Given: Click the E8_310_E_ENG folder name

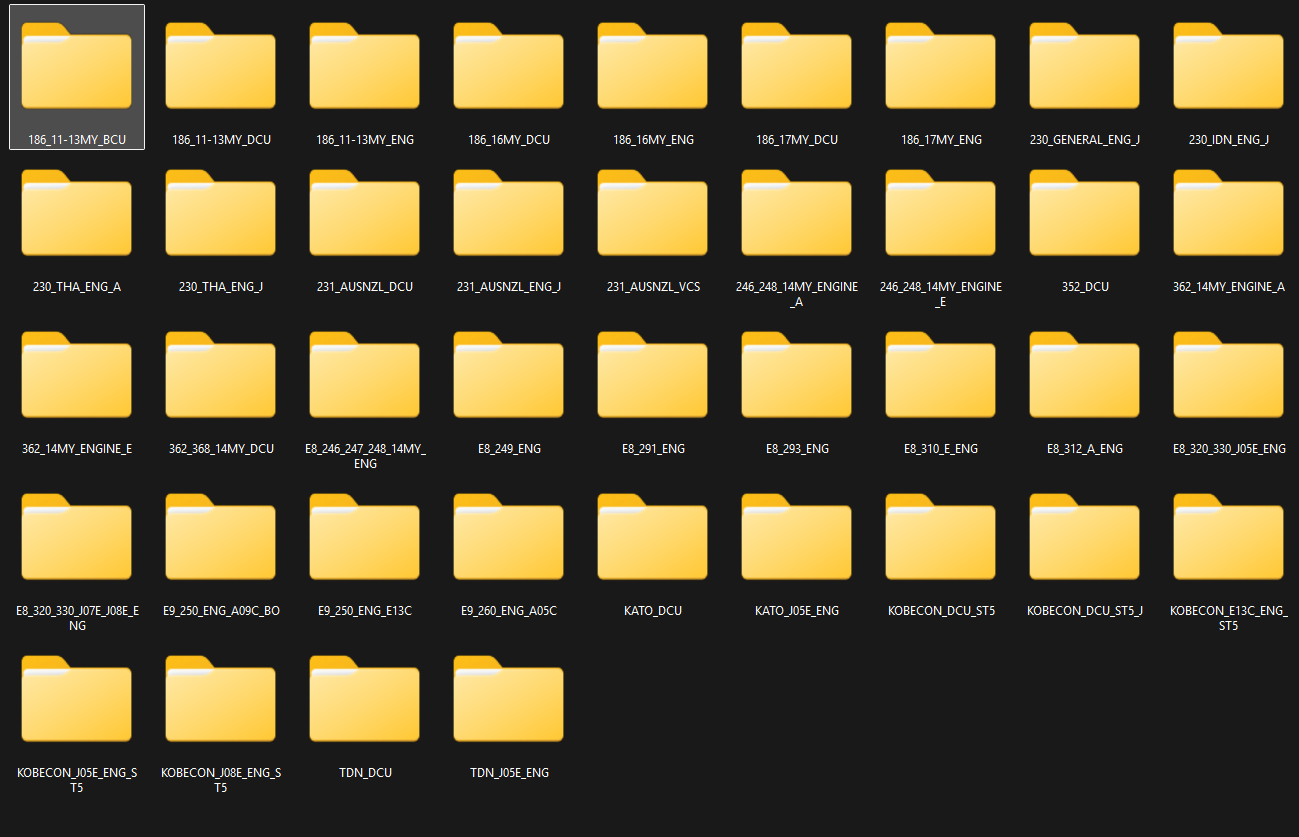Looking at the screenshot, I should 941,449.
